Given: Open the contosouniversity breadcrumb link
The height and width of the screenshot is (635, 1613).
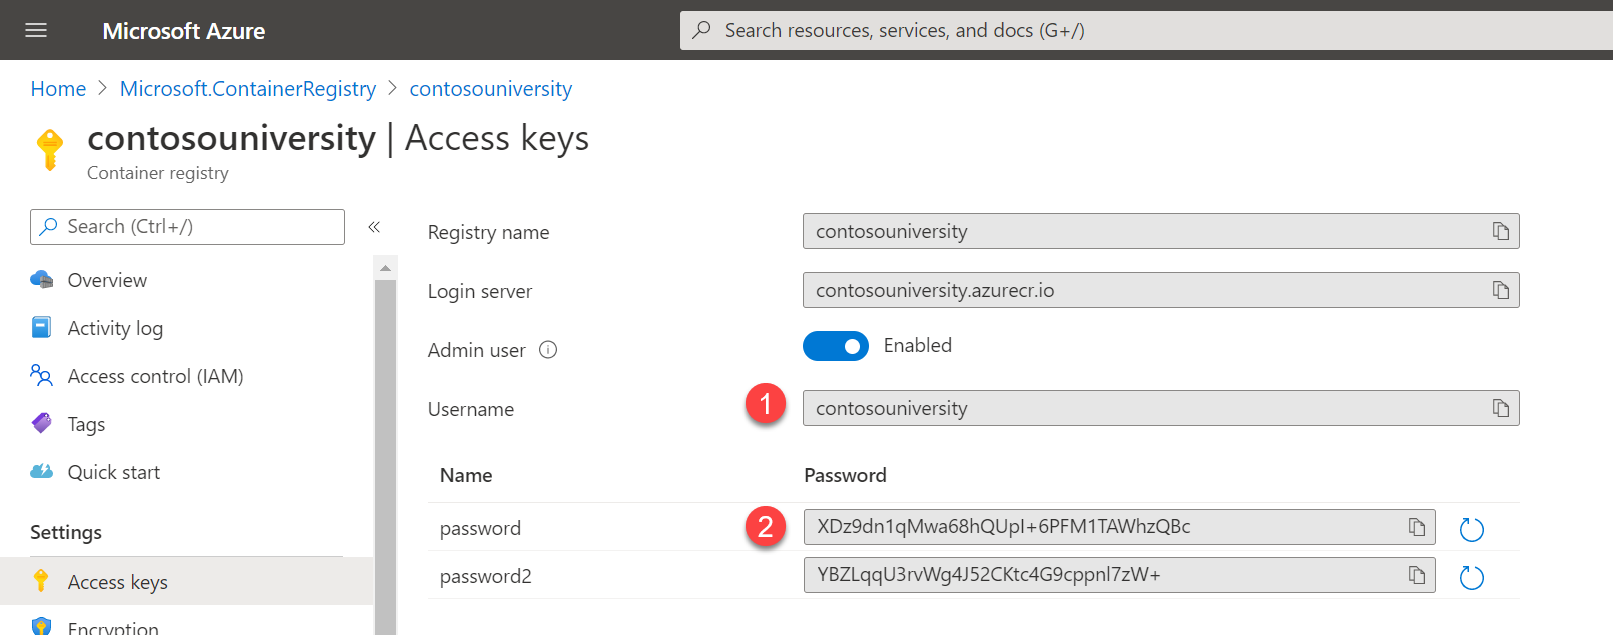Looking at the screenshot, I should 491,89.
